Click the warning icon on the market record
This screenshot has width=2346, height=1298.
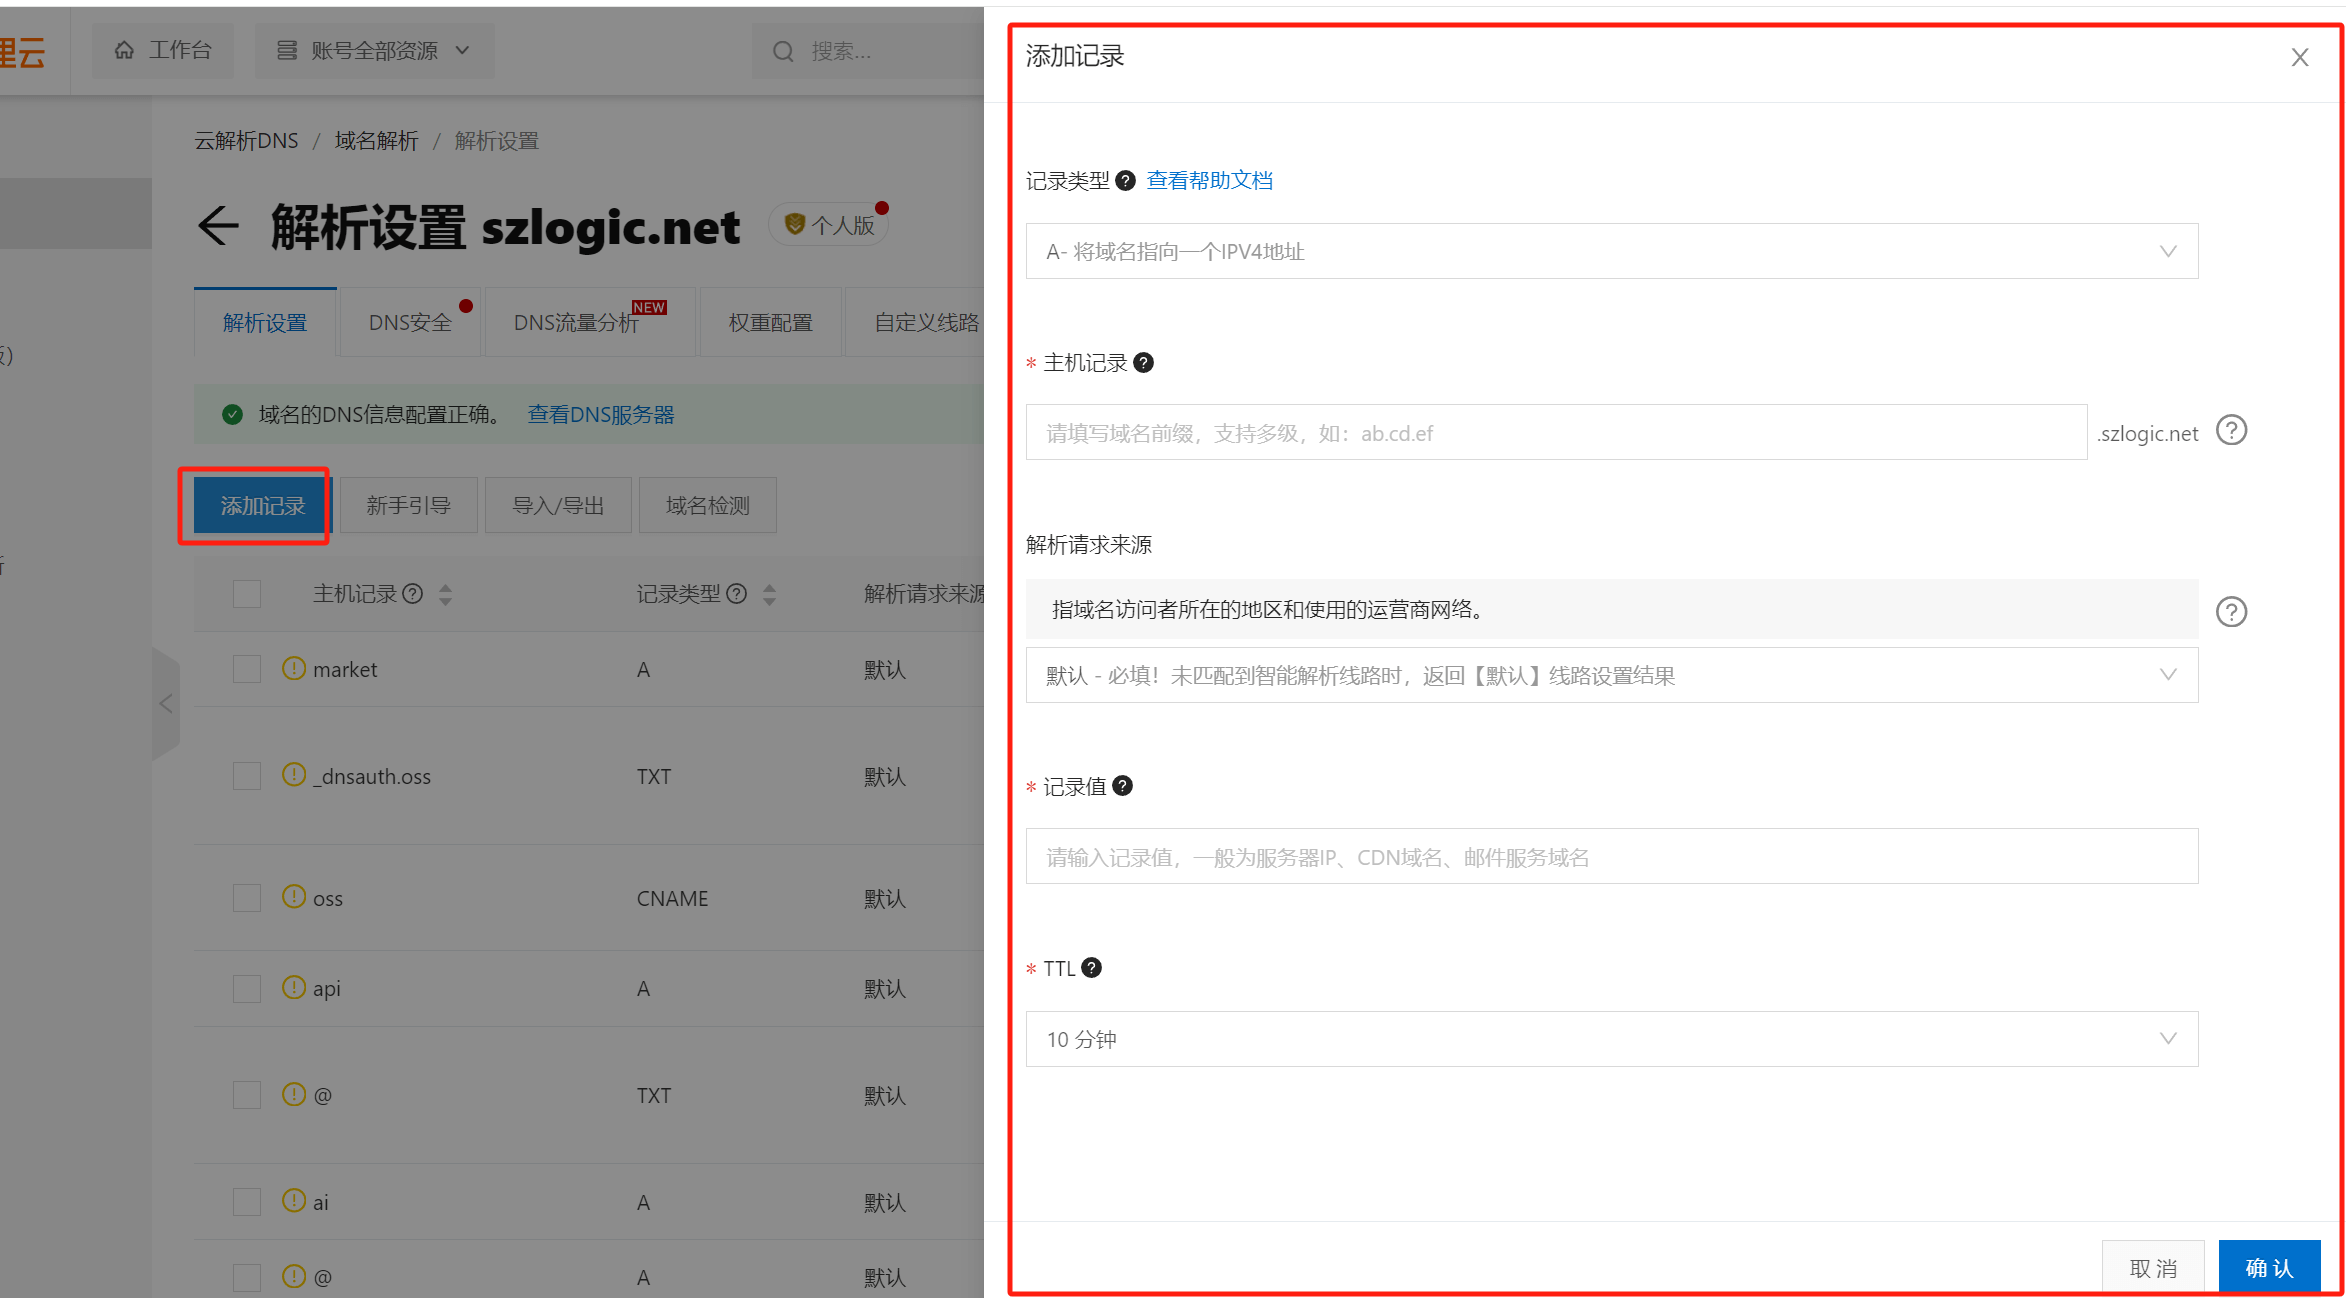(x=292, y=667)
